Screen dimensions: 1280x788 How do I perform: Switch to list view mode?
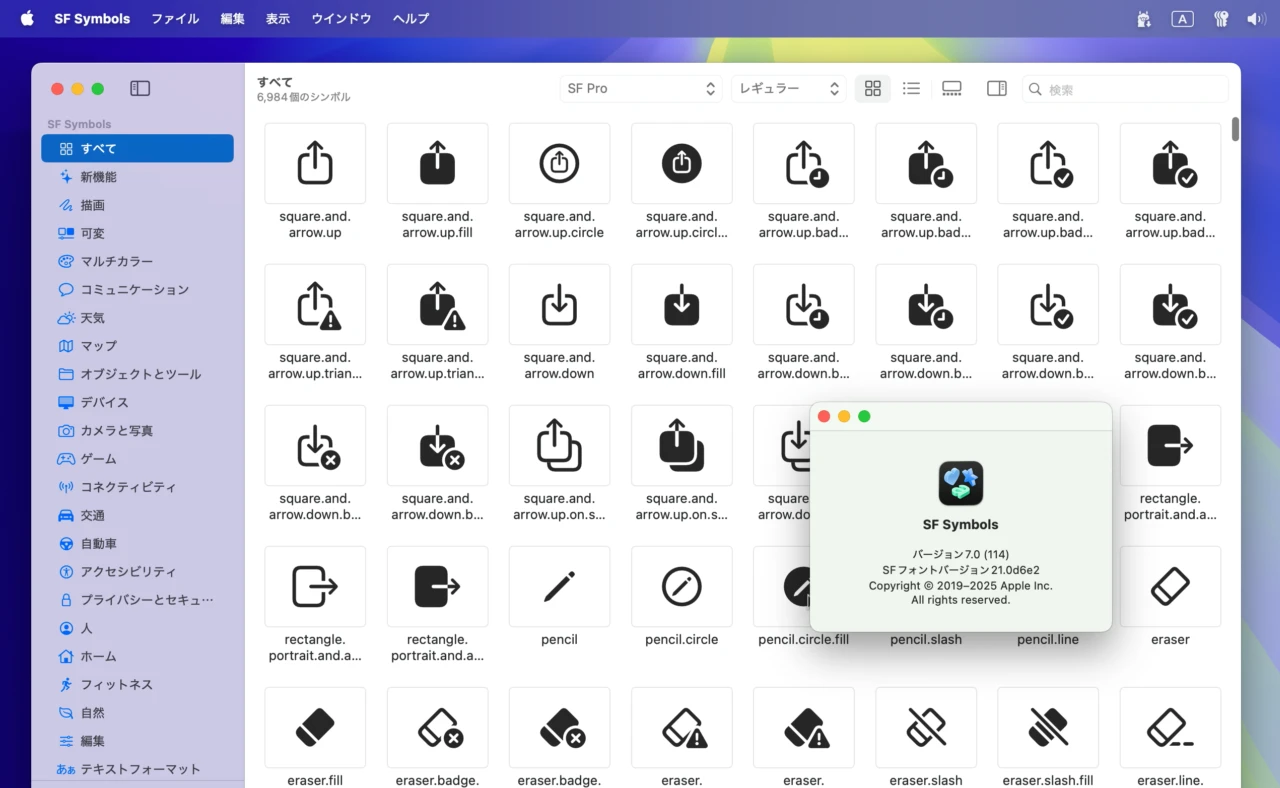911,89
